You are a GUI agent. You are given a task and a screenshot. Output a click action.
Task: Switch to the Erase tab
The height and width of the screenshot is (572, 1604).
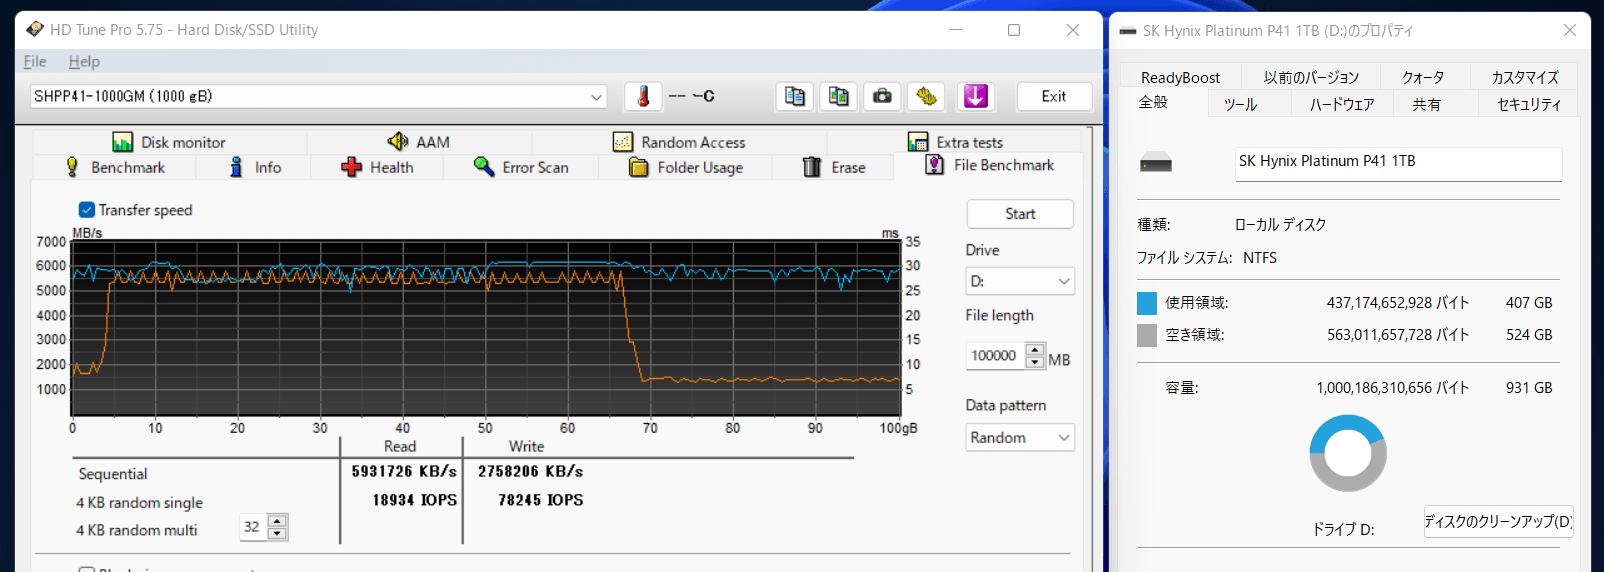[834, 167]
